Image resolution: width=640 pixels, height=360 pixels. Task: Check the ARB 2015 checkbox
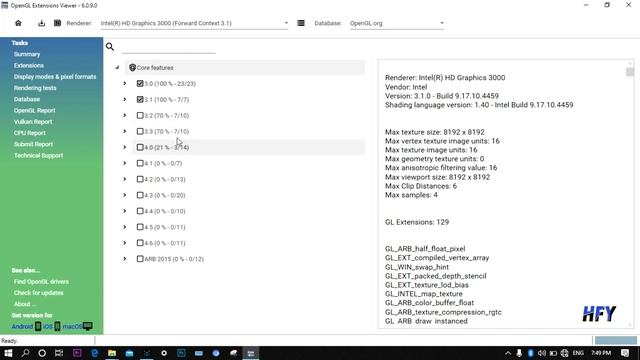(140, 259)
